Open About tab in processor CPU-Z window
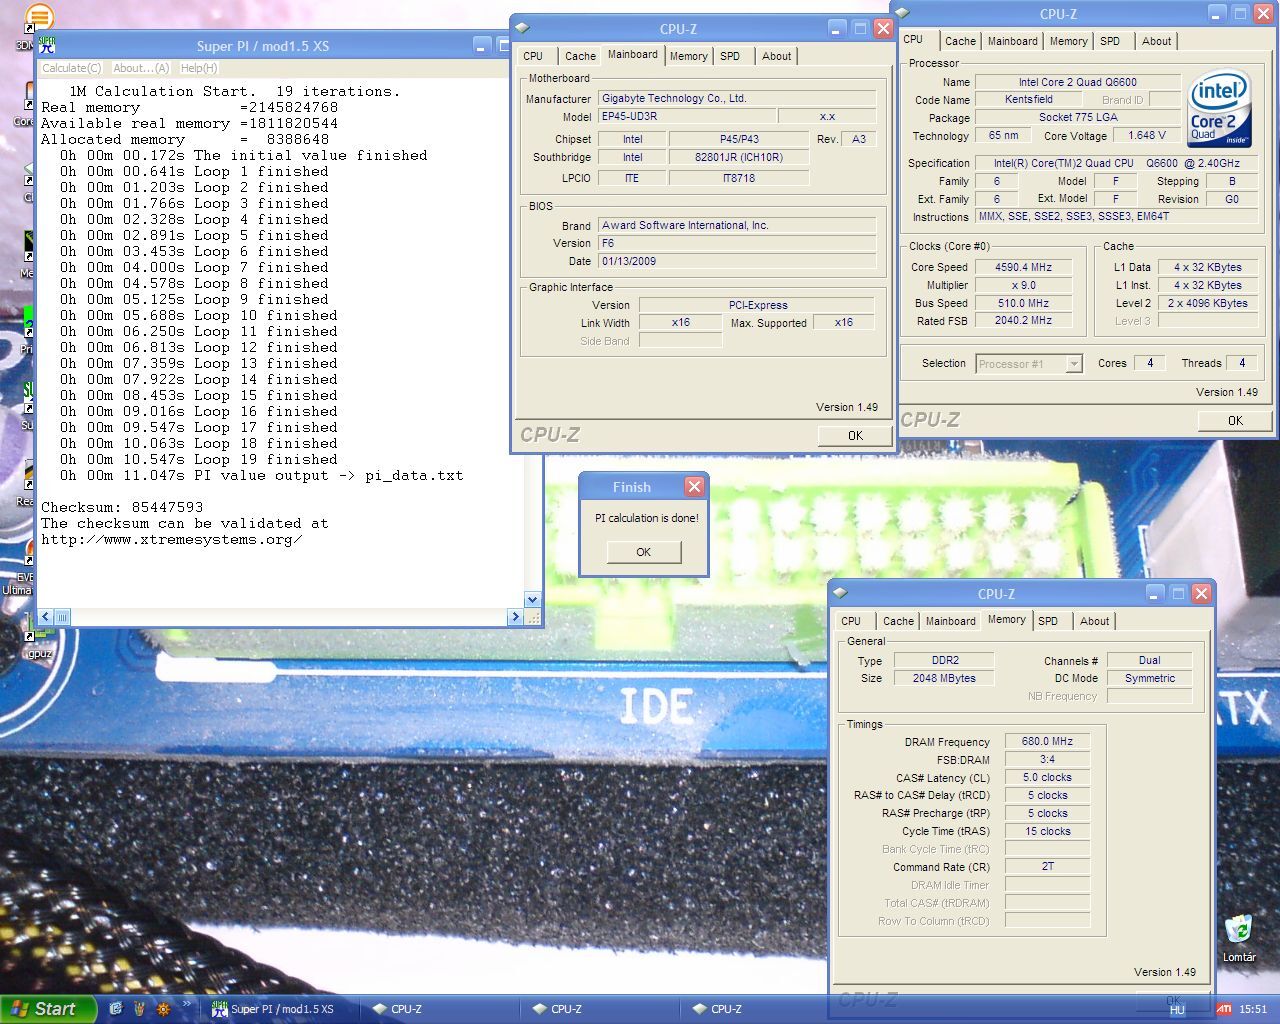 [x=1156, y=41]
